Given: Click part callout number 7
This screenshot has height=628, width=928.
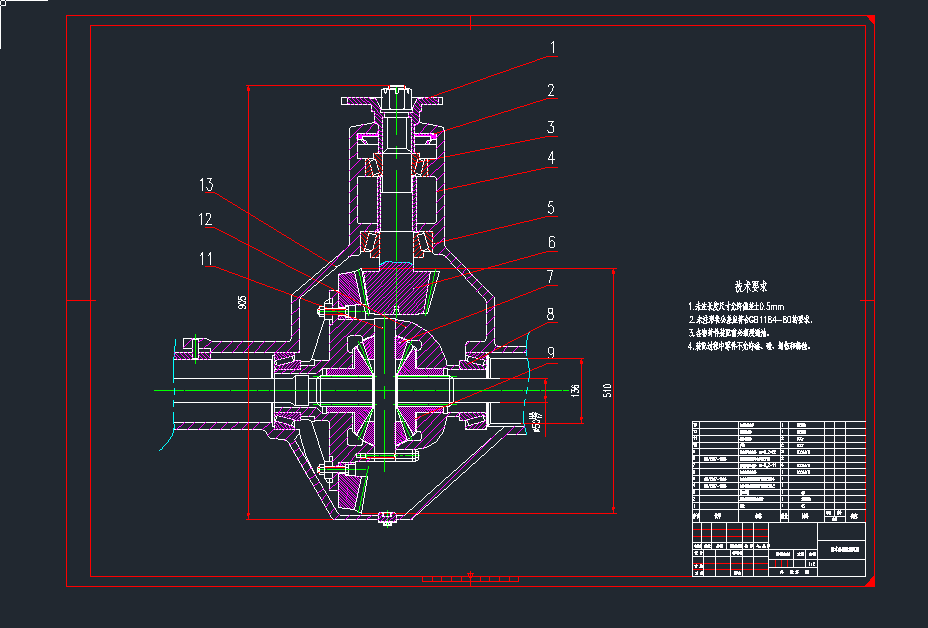Looking at the screenshot, I should (551, 275).
